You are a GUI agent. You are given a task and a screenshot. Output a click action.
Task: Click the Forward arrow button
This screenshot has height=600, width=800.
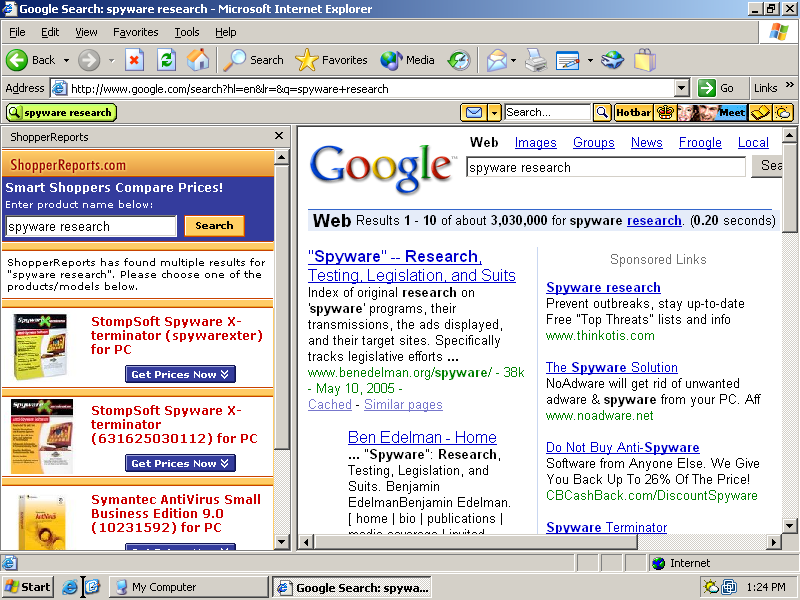(x=89, y=60)
